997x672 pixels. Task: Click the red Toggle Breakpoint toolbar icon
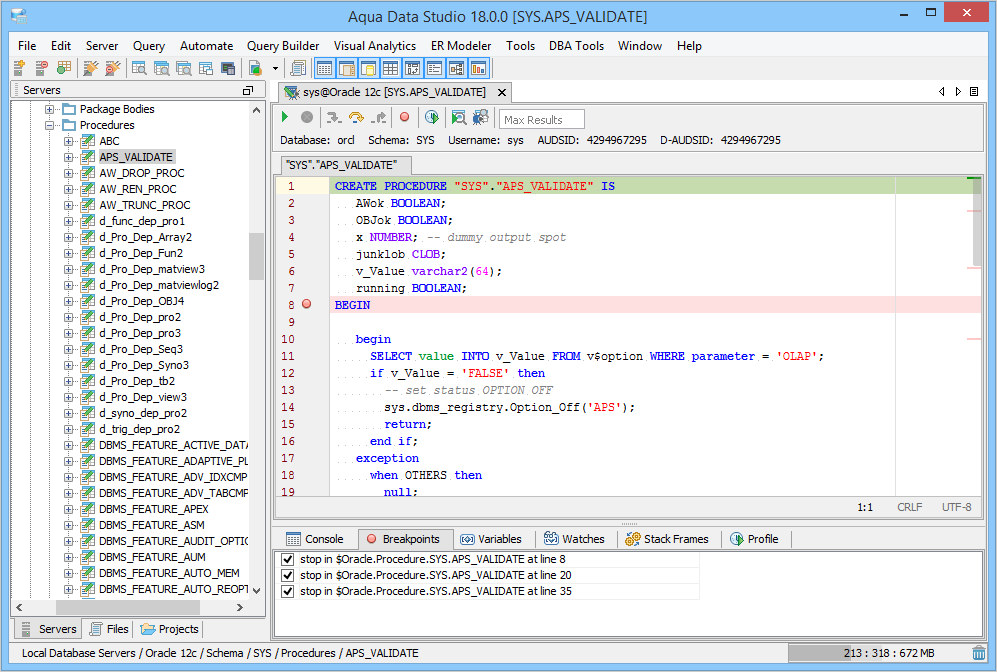(x=405, y=118)
